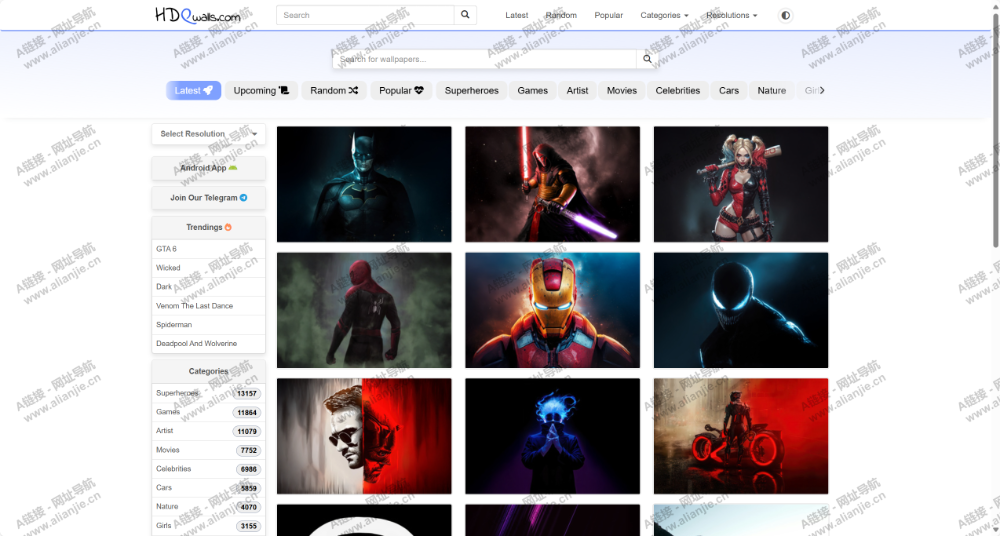Open the Venom blue glow wallpaper

[741, 310]
